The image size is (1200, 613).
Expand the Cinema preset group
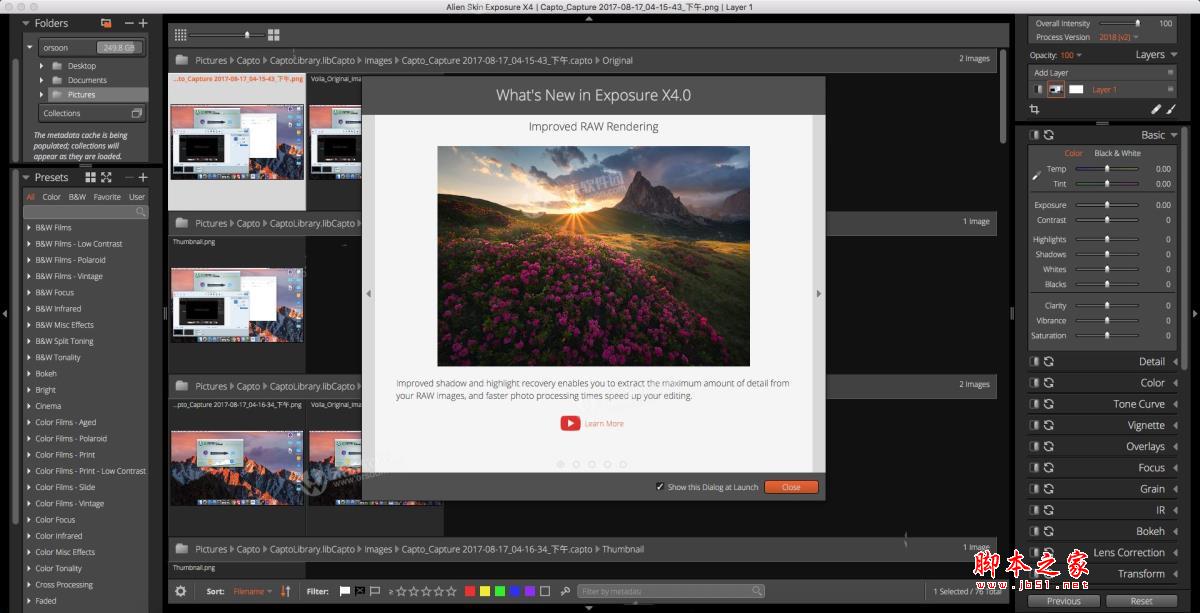coord(29,406)
